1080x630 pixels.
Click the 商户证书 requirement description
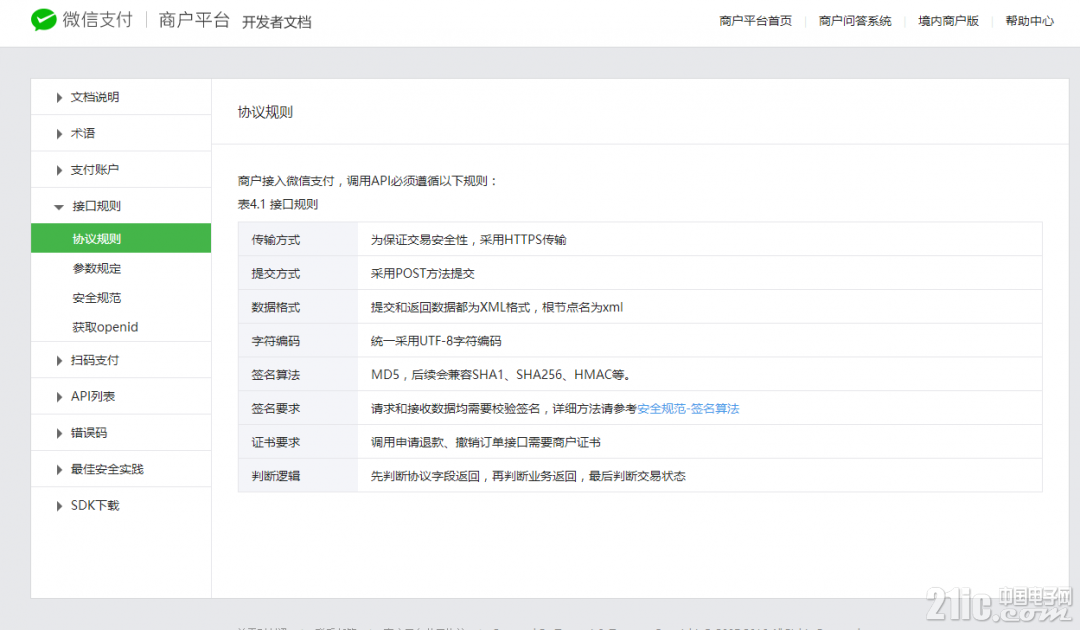click(486, 443)
